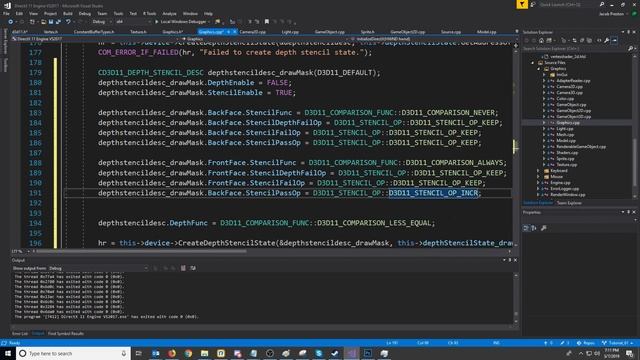The image size is (640, 360).
Task: Click the Search Solution Explorer field
Action: pos(574,49)
